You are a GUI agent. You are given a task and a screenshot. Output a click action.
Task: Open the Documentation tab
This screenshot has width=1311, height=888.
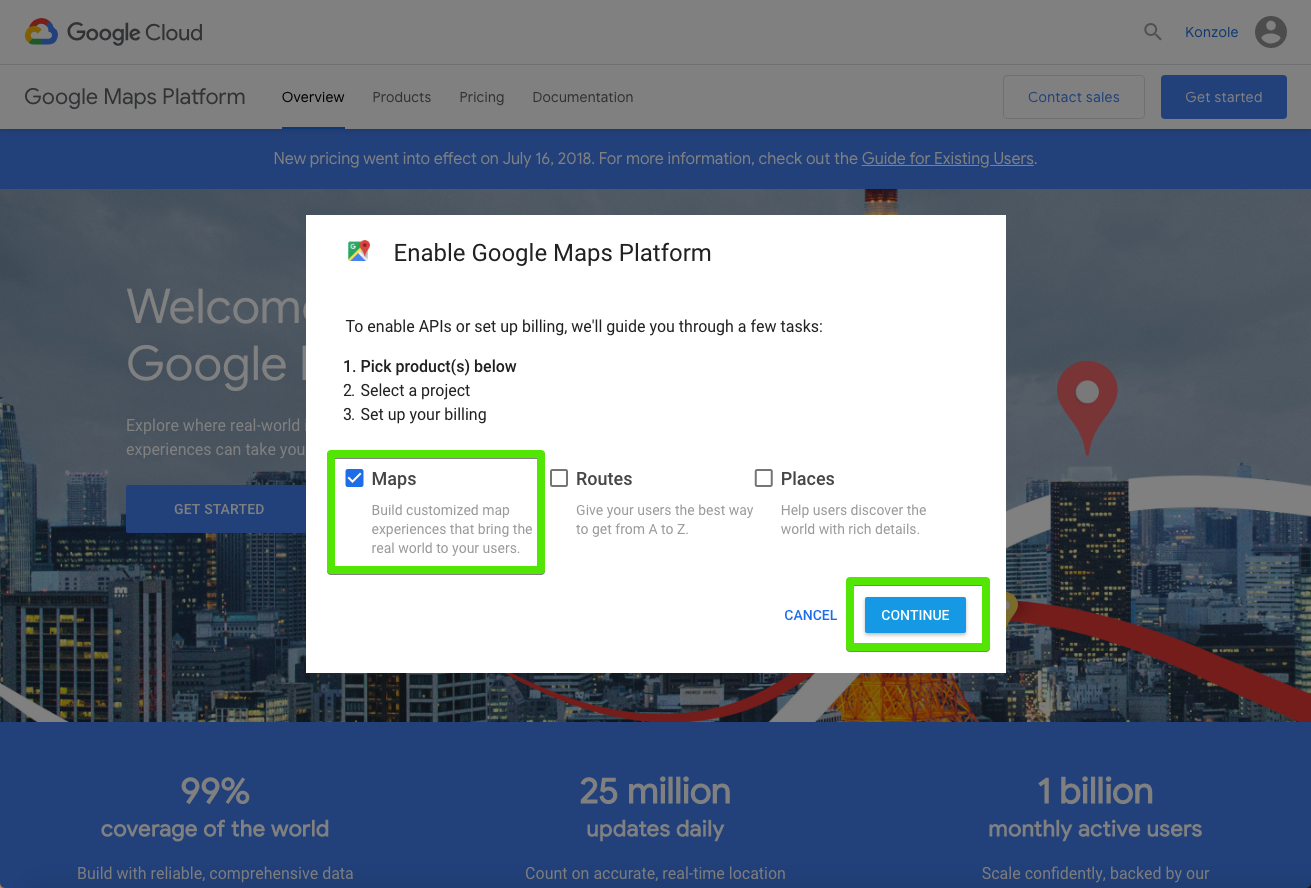583,97
